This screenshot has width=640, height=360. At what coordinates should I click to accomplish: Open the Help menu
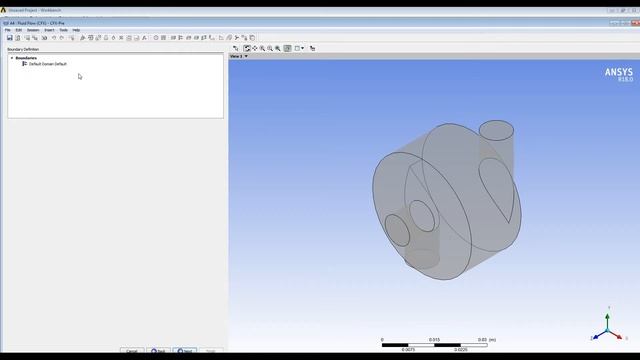click(x=76, y=30)
